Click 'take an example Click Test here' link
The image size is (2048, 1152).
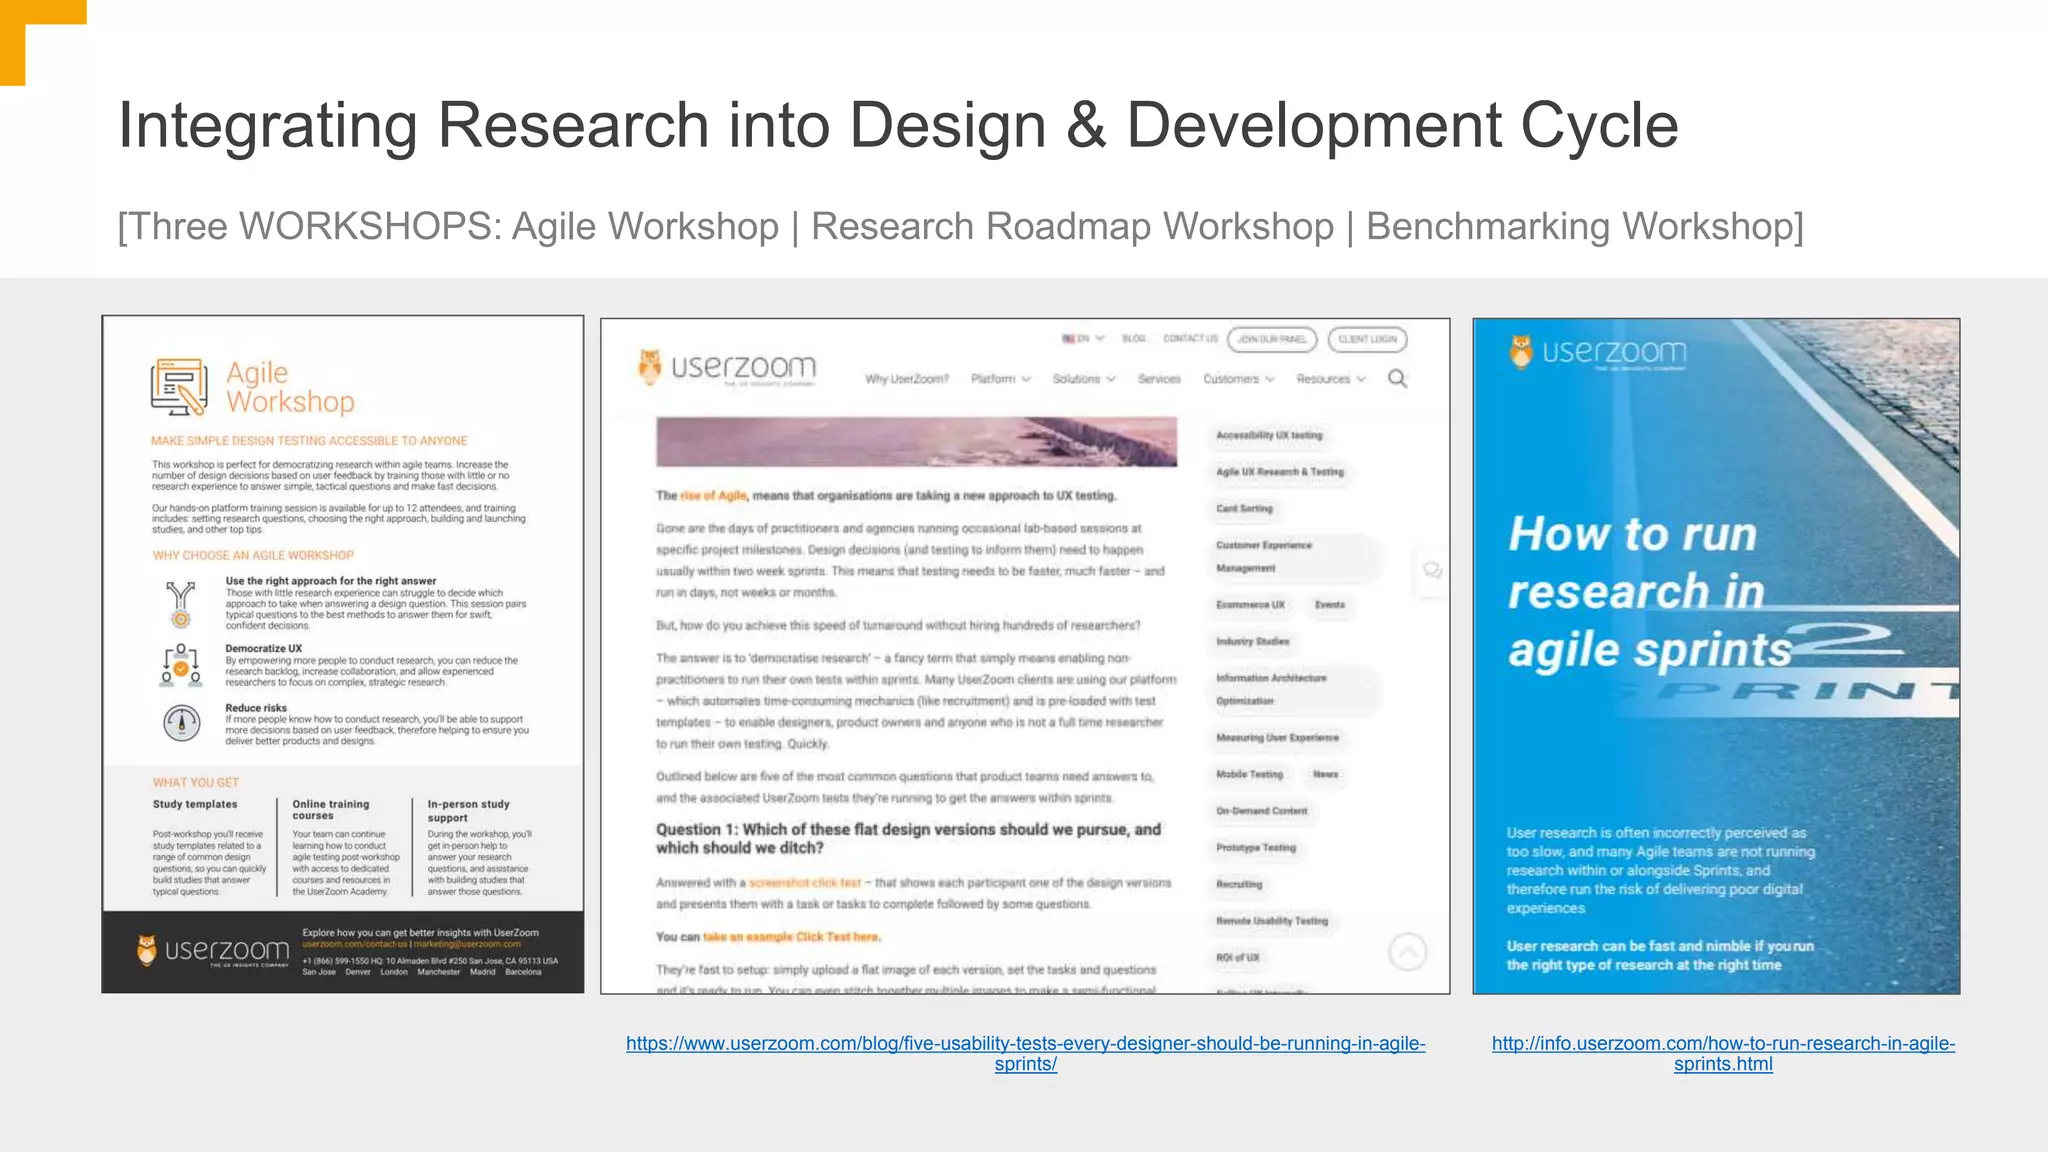[x=791, y=937]
